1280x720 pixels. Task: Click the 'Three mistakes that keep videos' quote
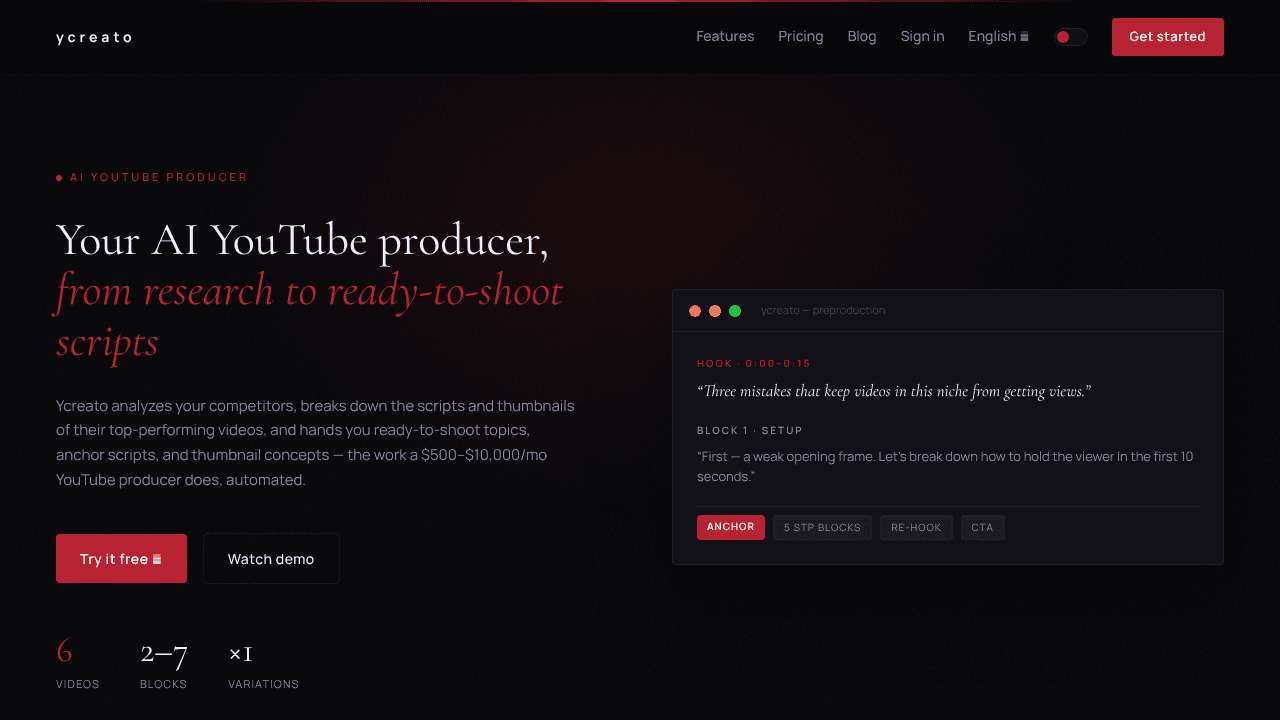tap(894, 391)
